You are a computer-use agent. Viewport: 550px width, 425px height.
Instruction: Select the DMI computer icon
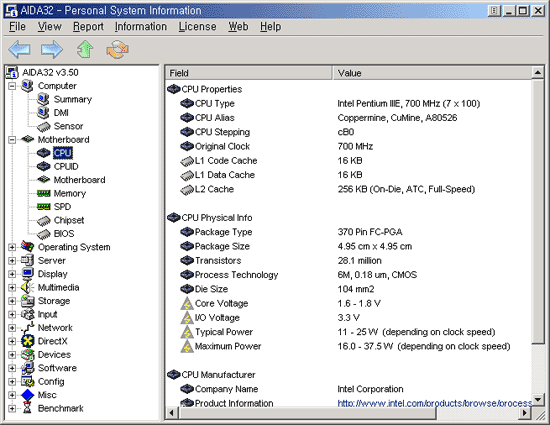click(43, 113)
